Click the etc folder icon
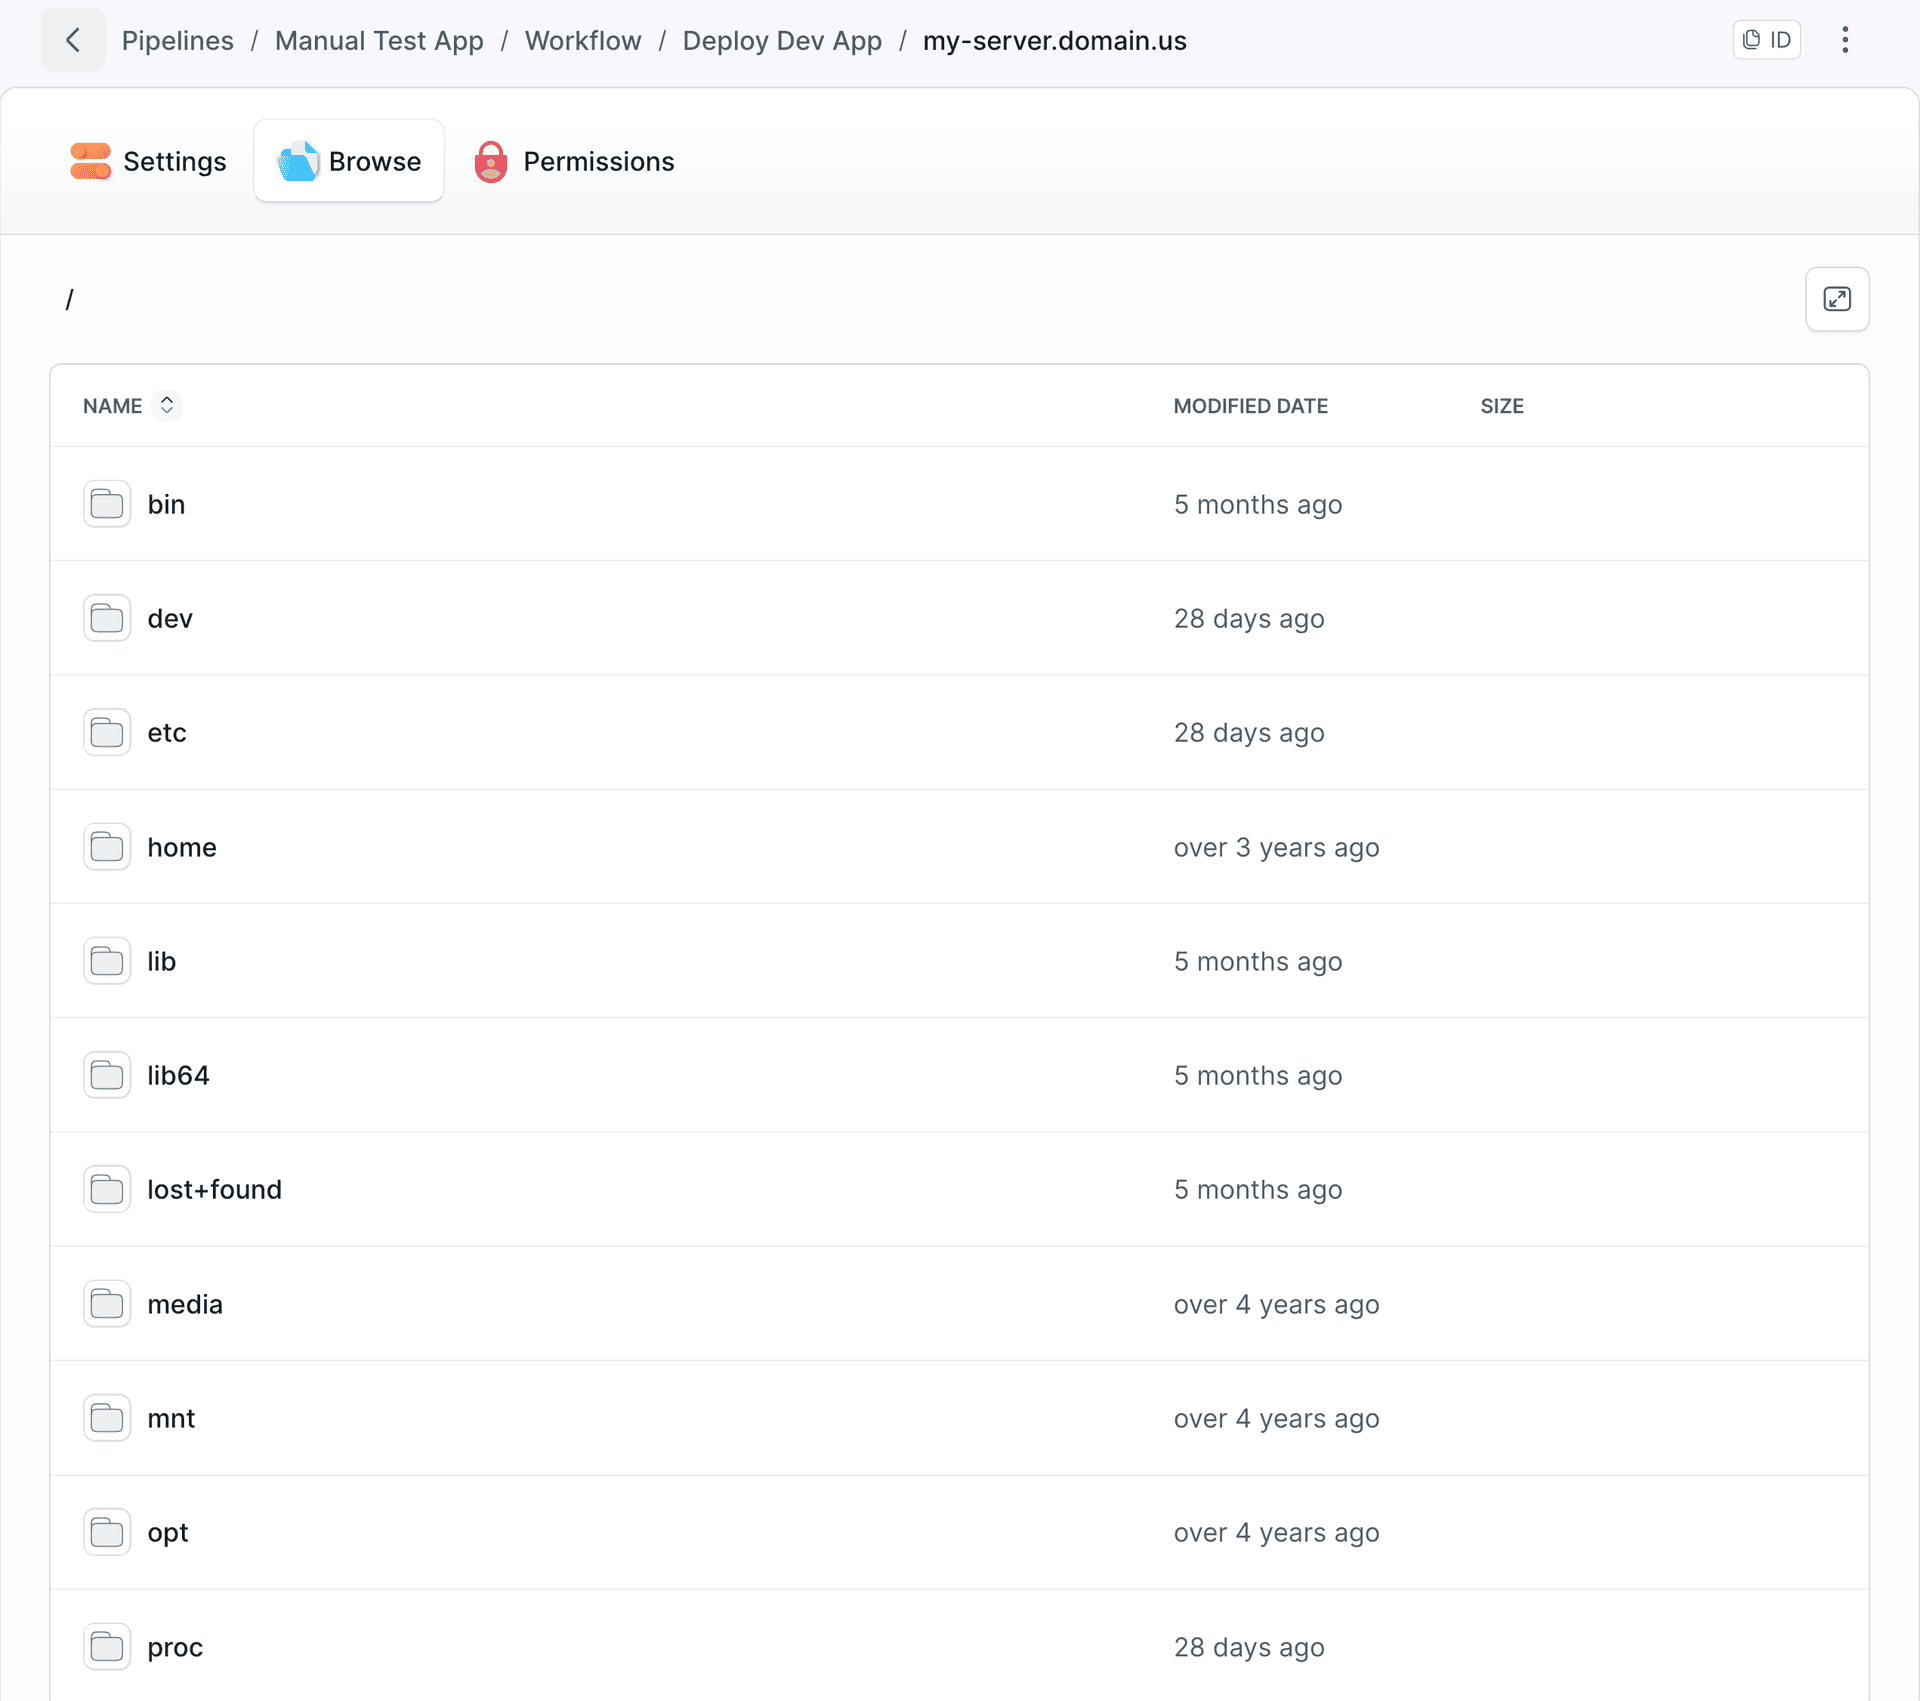Screen dimensions: 1920x1701 pos(107,732)
